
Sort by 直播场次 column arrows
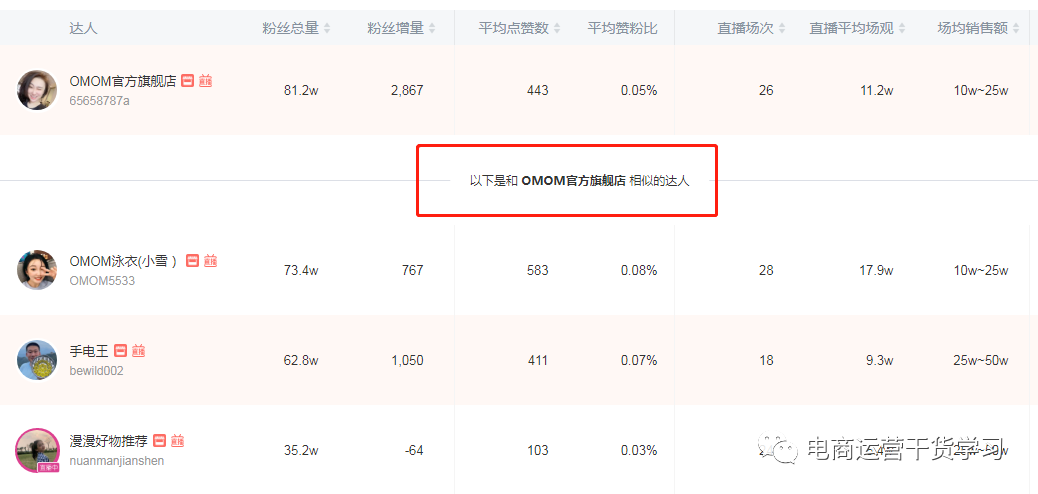tap(782, 28)
